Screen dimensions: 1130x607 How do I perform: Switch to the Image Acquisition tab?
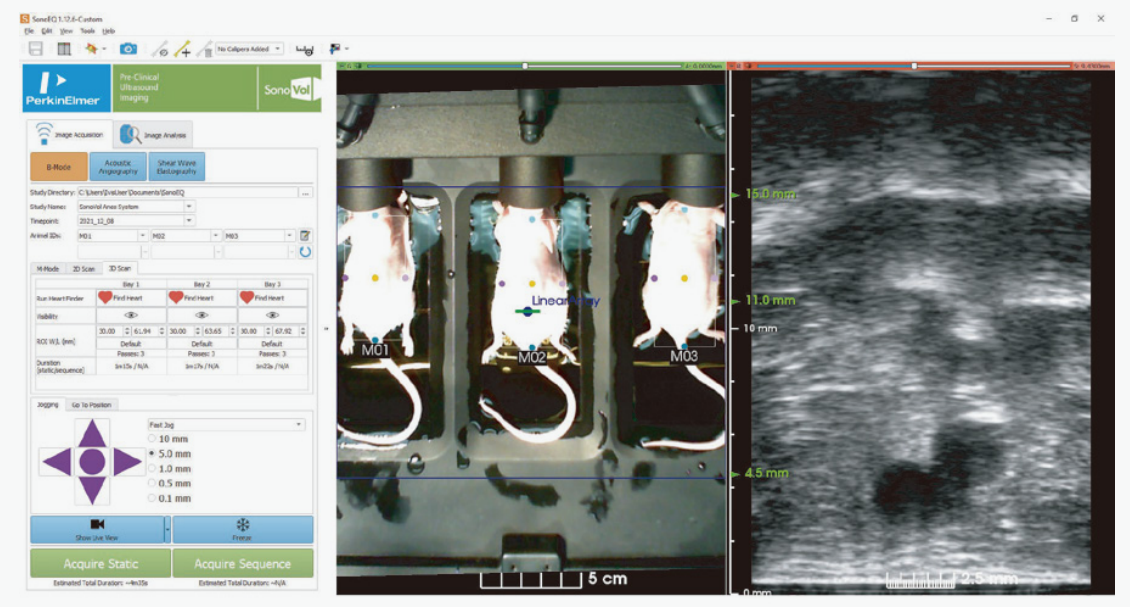click(x=70, y=134)
